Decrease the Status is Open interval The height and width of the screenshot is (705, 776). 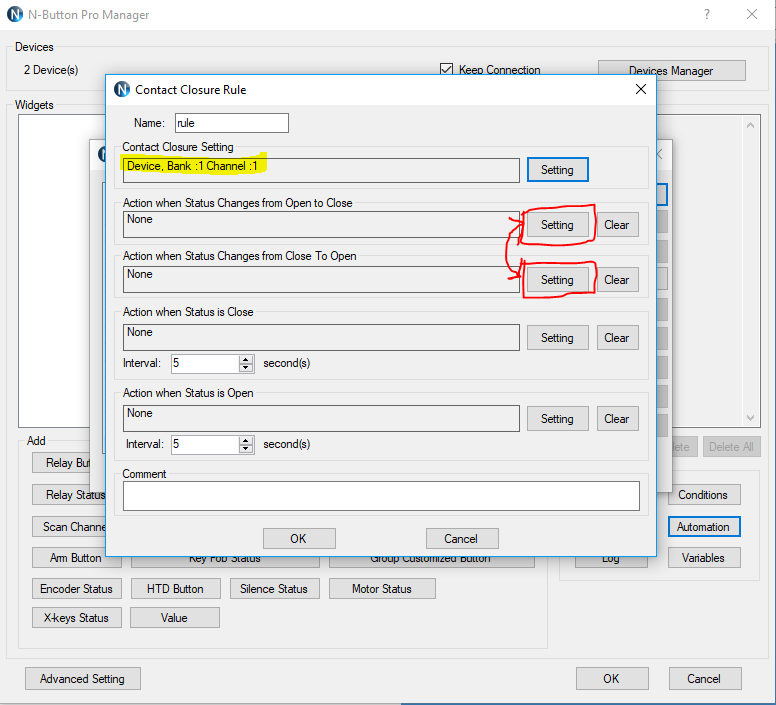(x=245, y=449)
